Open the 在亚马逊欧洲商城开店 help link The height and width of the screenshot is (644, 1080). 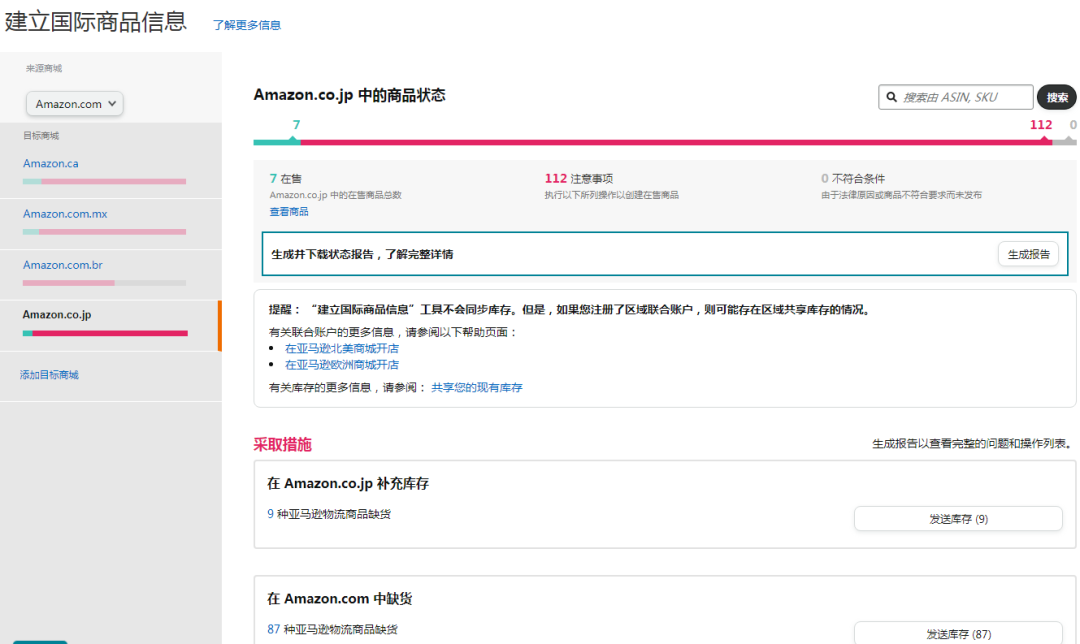[342, 365]
